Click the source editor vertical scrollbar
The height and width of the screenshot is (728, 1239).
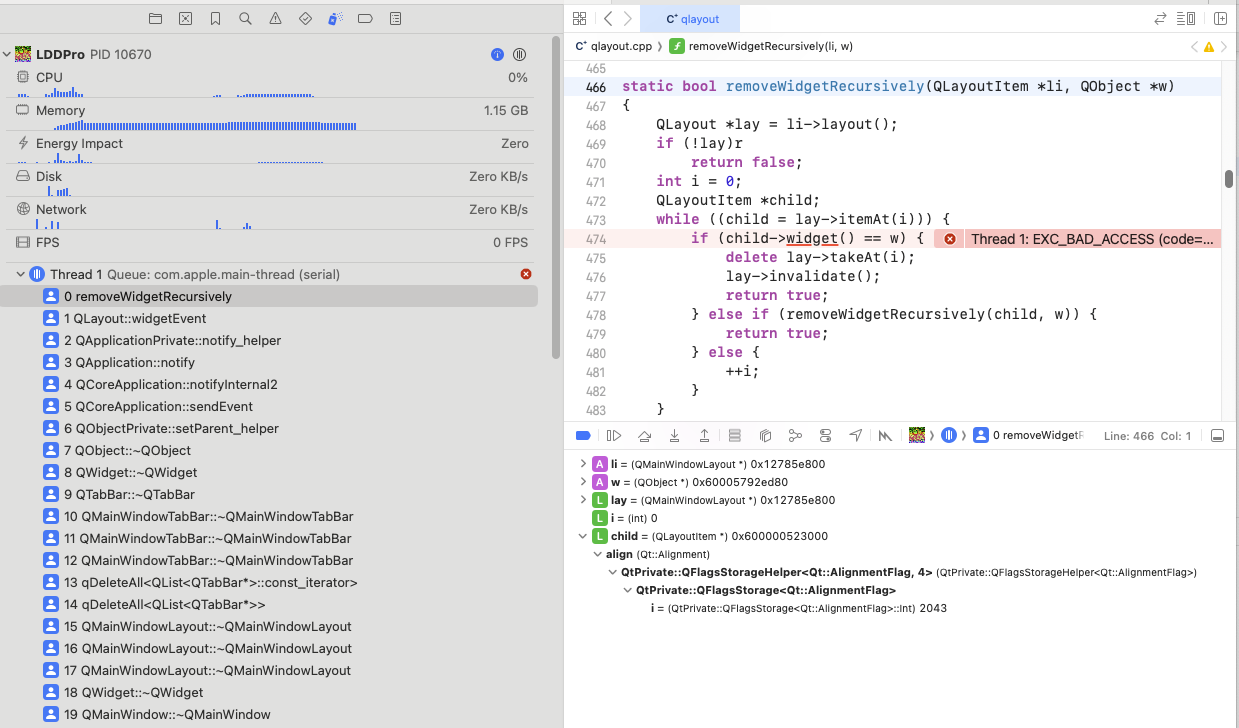pyautogui.click(x=1229, y=179)
